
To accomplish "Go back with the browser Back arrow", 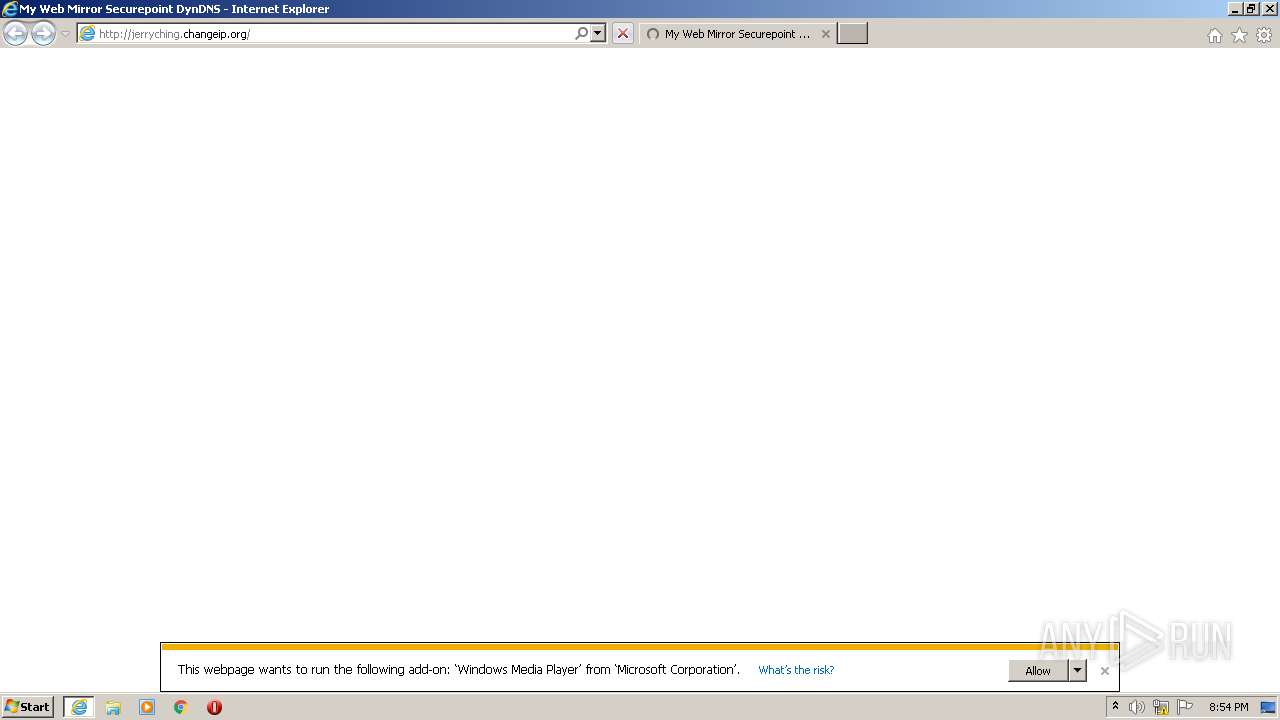I will (15, 34).
